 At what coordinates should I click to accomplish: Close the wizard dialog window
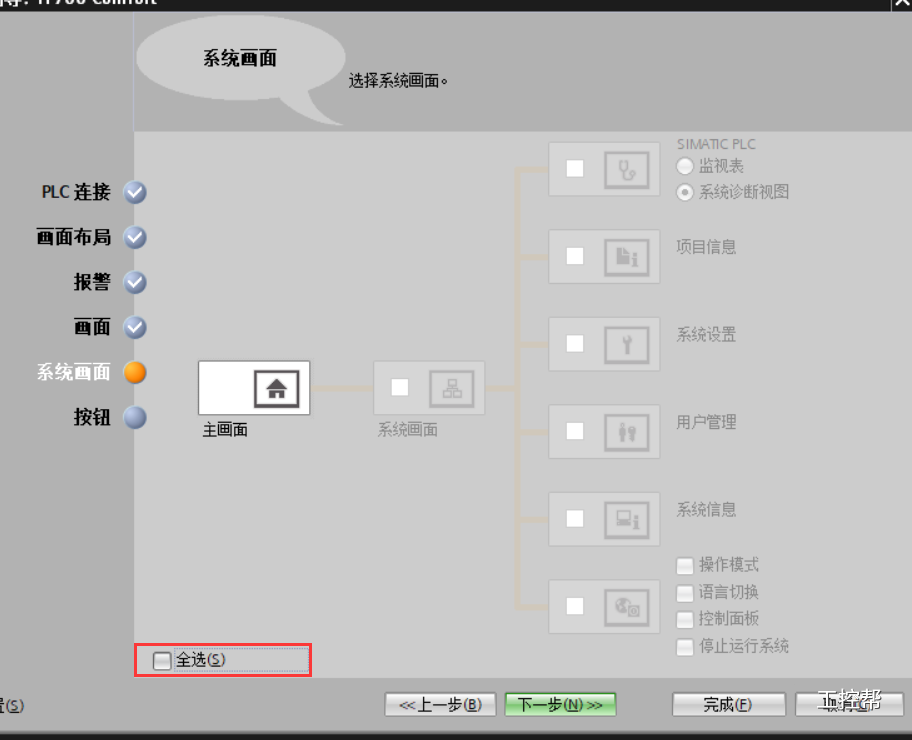(x=902, y=3)
